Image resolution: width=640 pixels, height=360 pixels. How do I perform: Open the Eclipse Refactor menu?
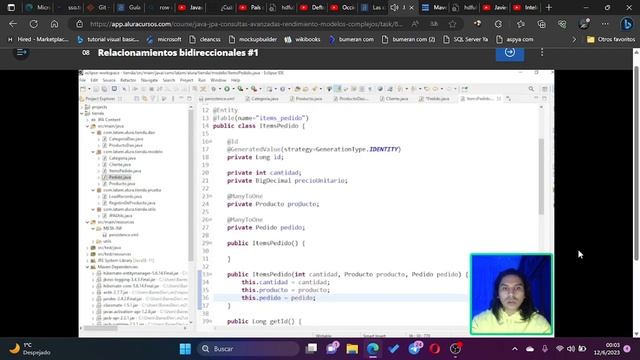[x=128, y=80]
